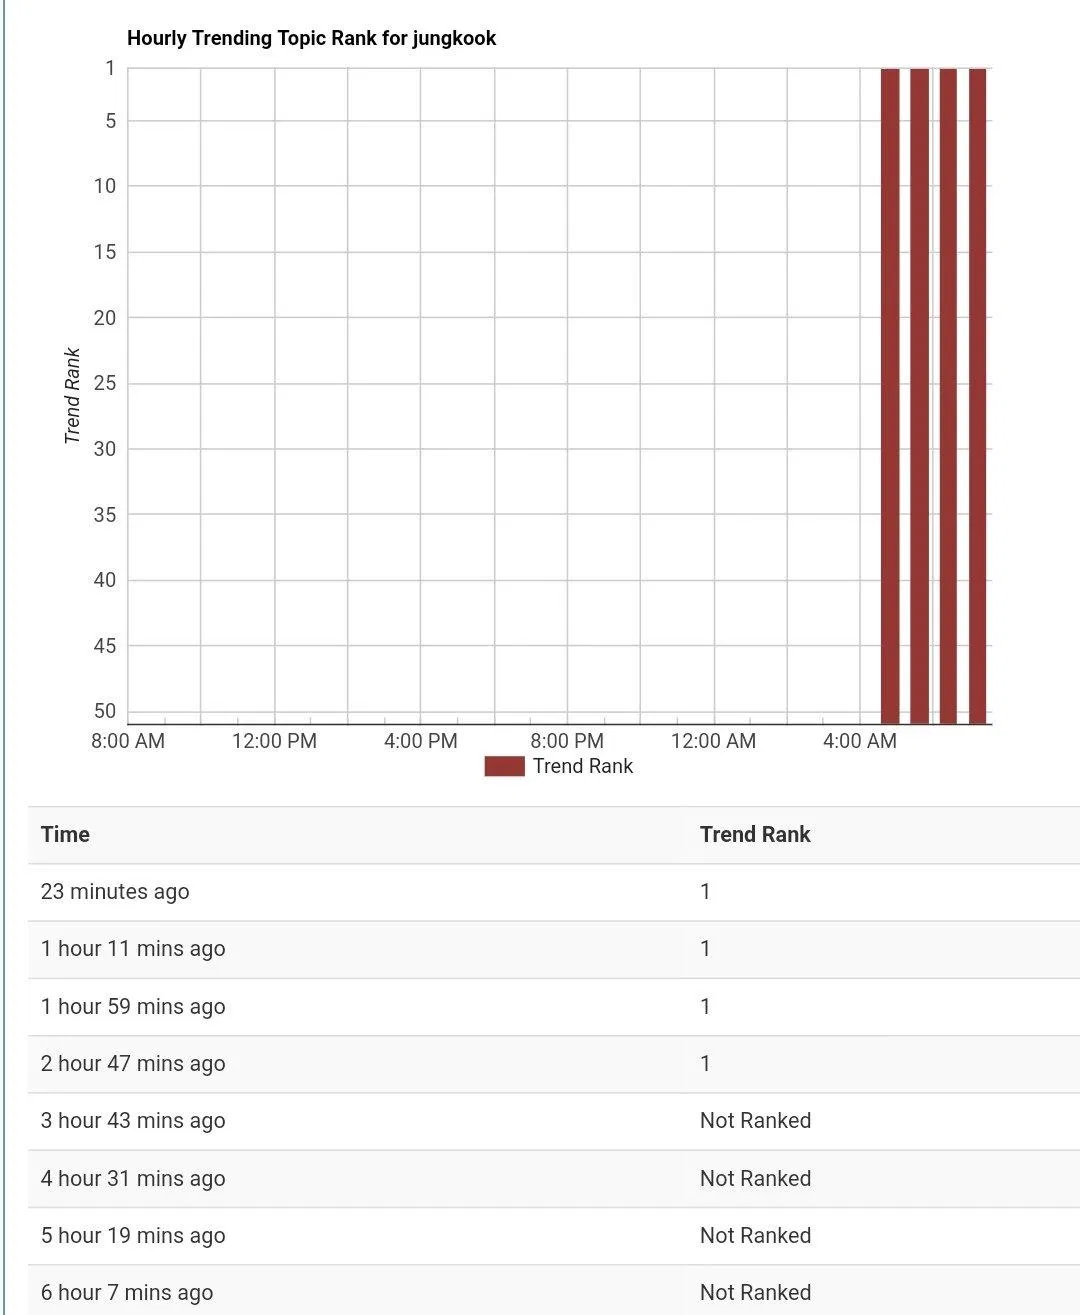Click the Trend Rank legend label

[583, 766]
